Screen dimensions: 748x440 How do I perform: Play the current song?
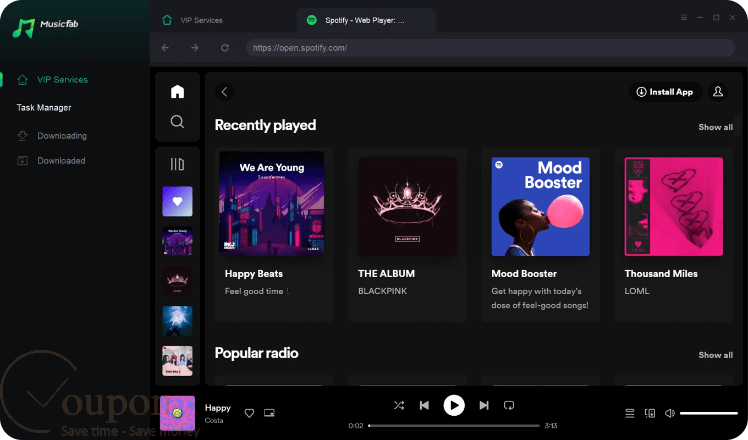pyautogui.click(x=454, y=406)
